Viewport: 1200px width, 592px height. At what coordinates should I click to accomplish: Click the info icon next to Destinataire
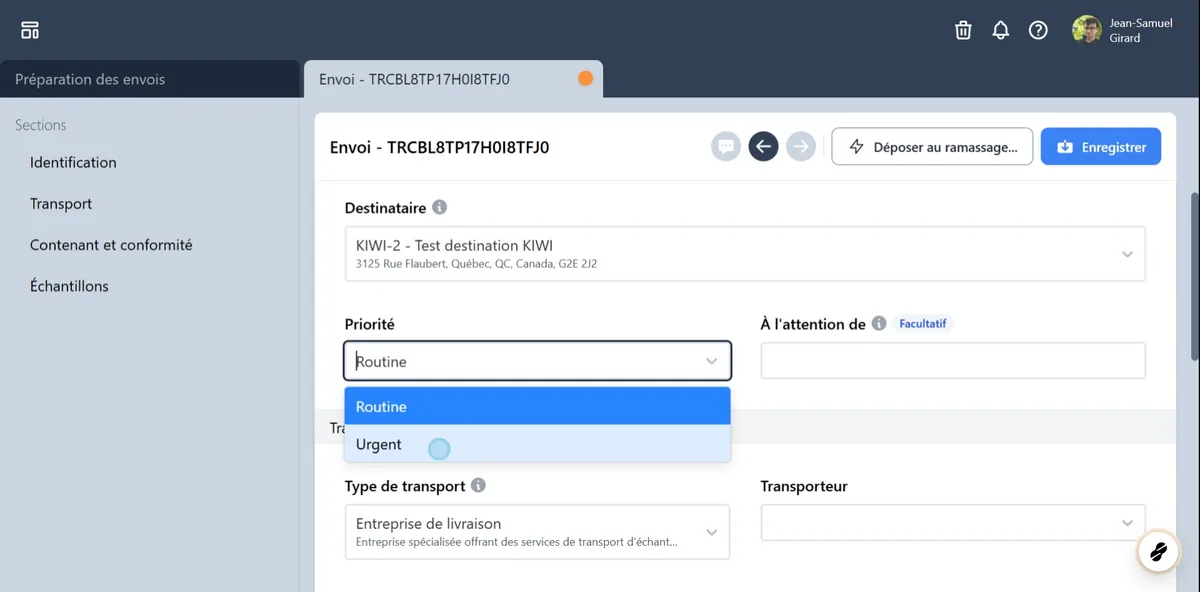[439, 207]
